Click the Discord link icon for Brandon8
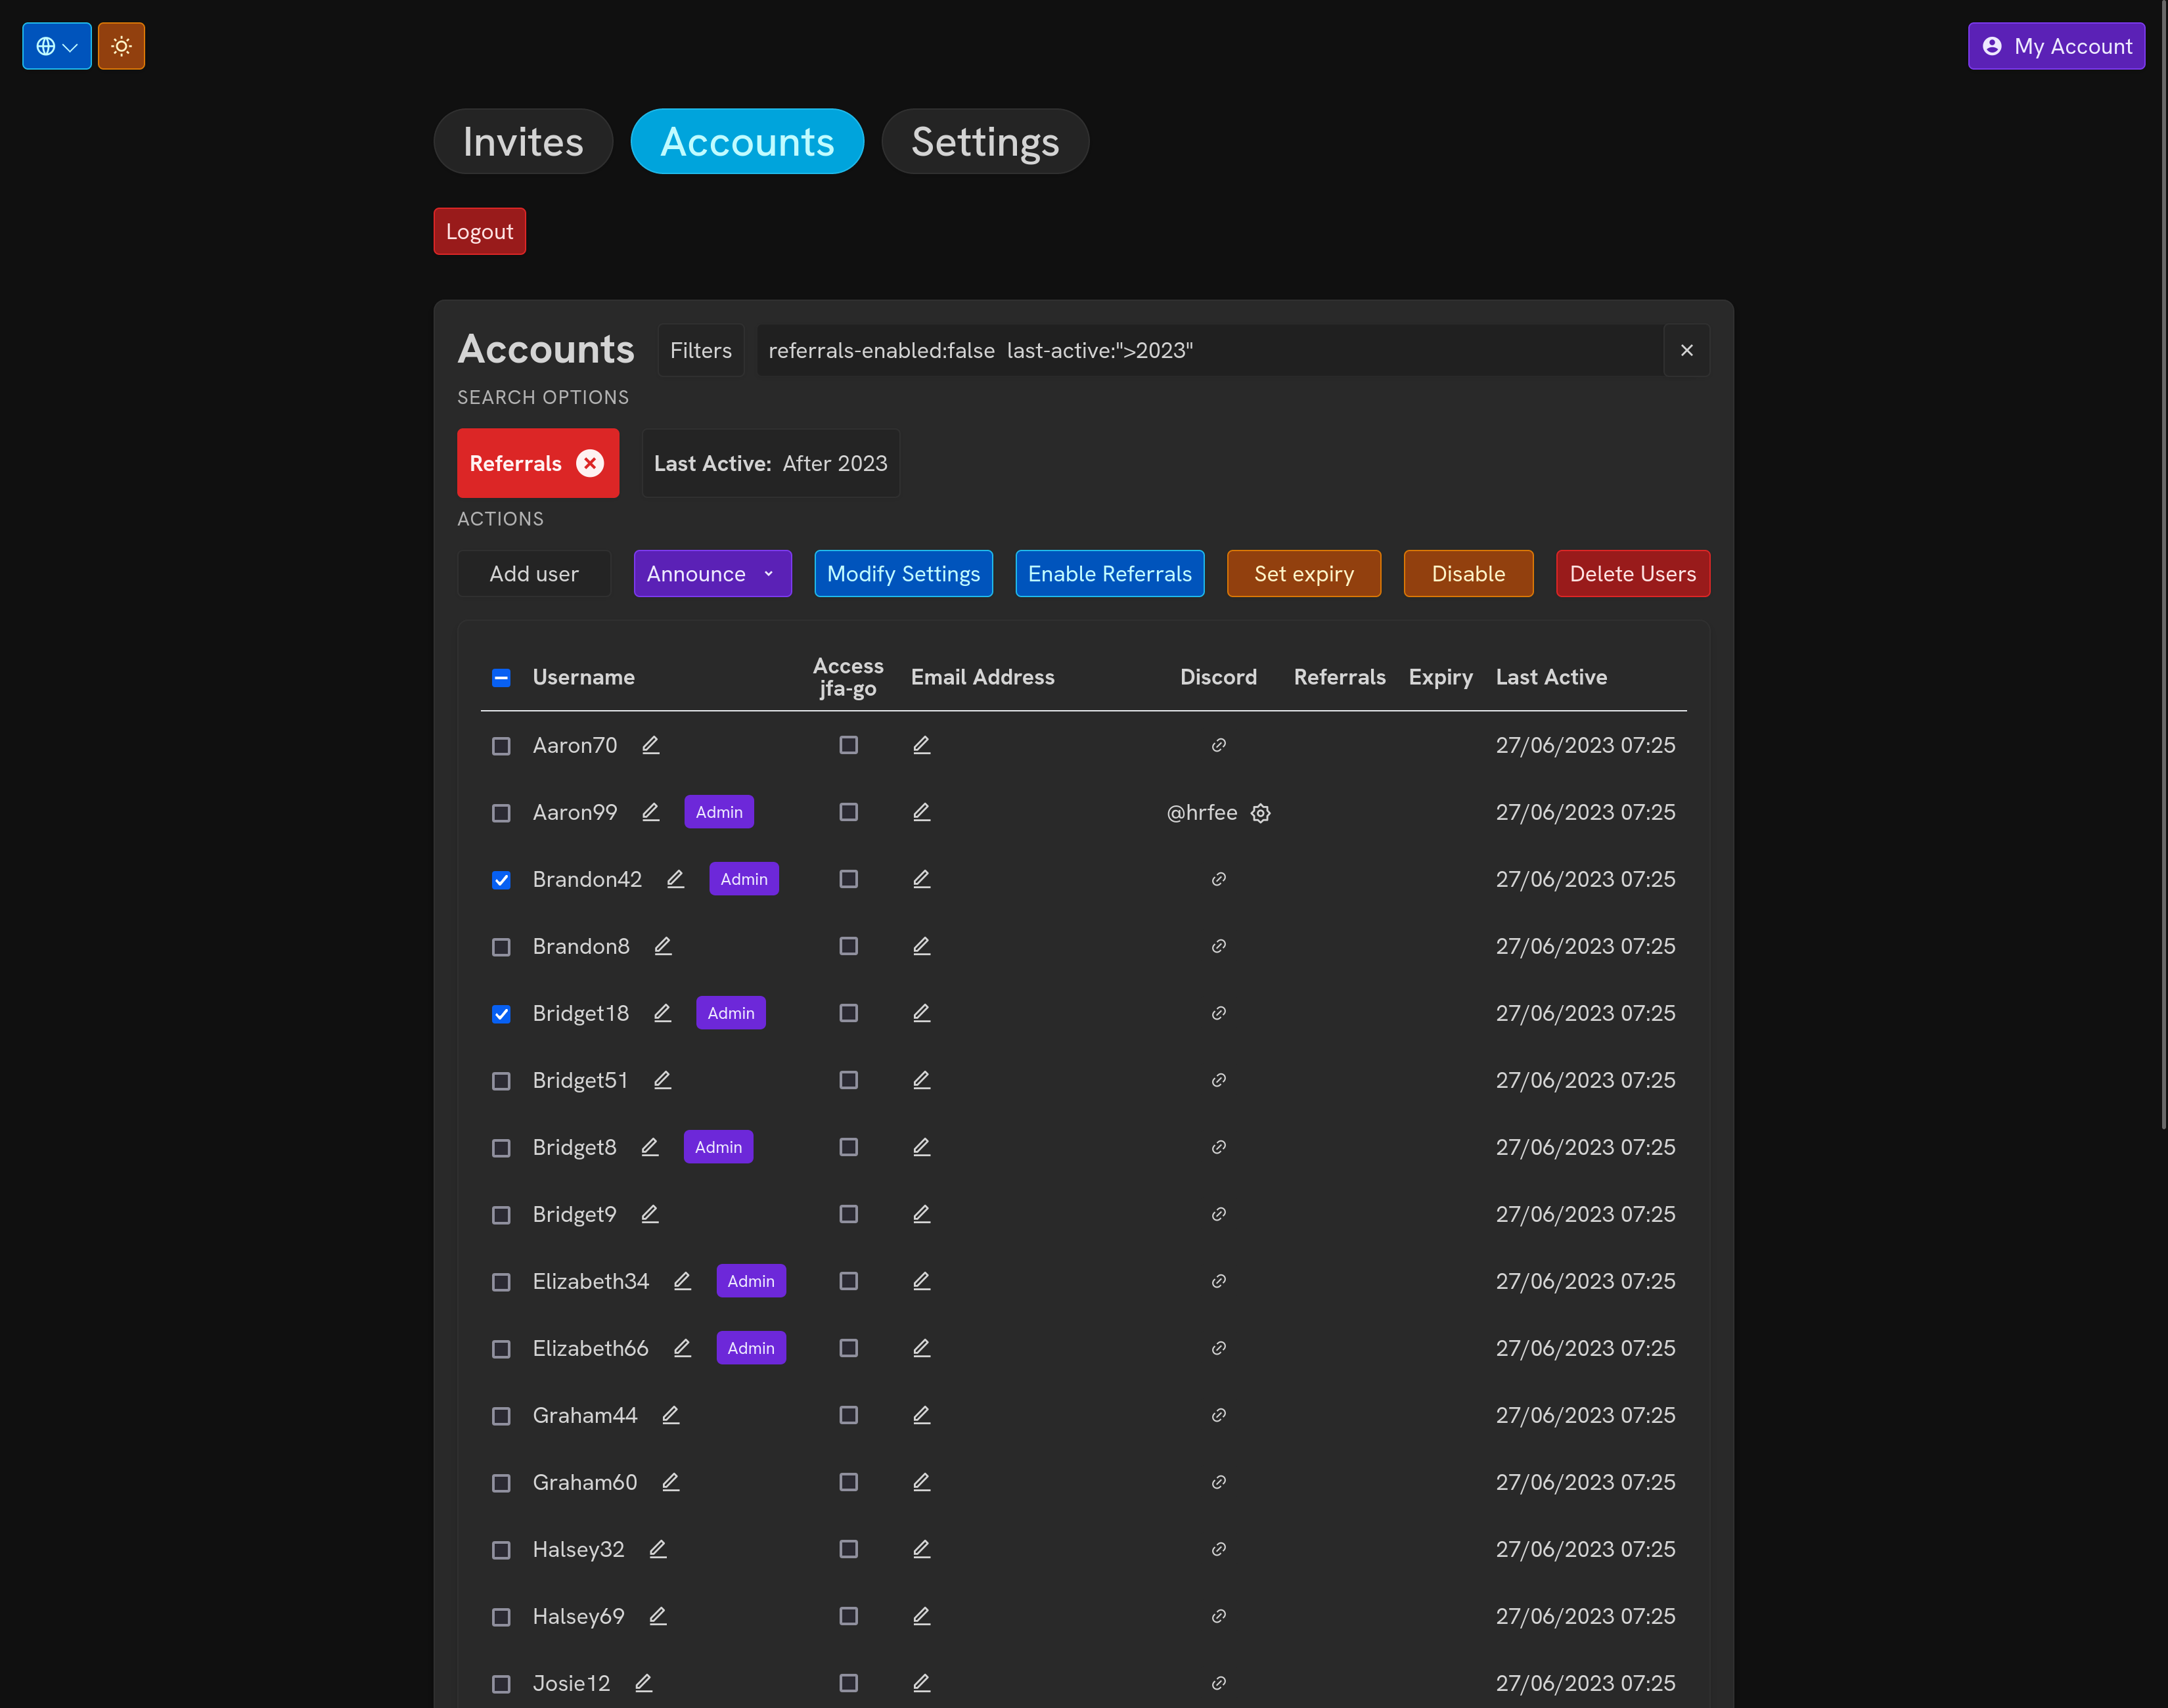 click(1218, 946)
